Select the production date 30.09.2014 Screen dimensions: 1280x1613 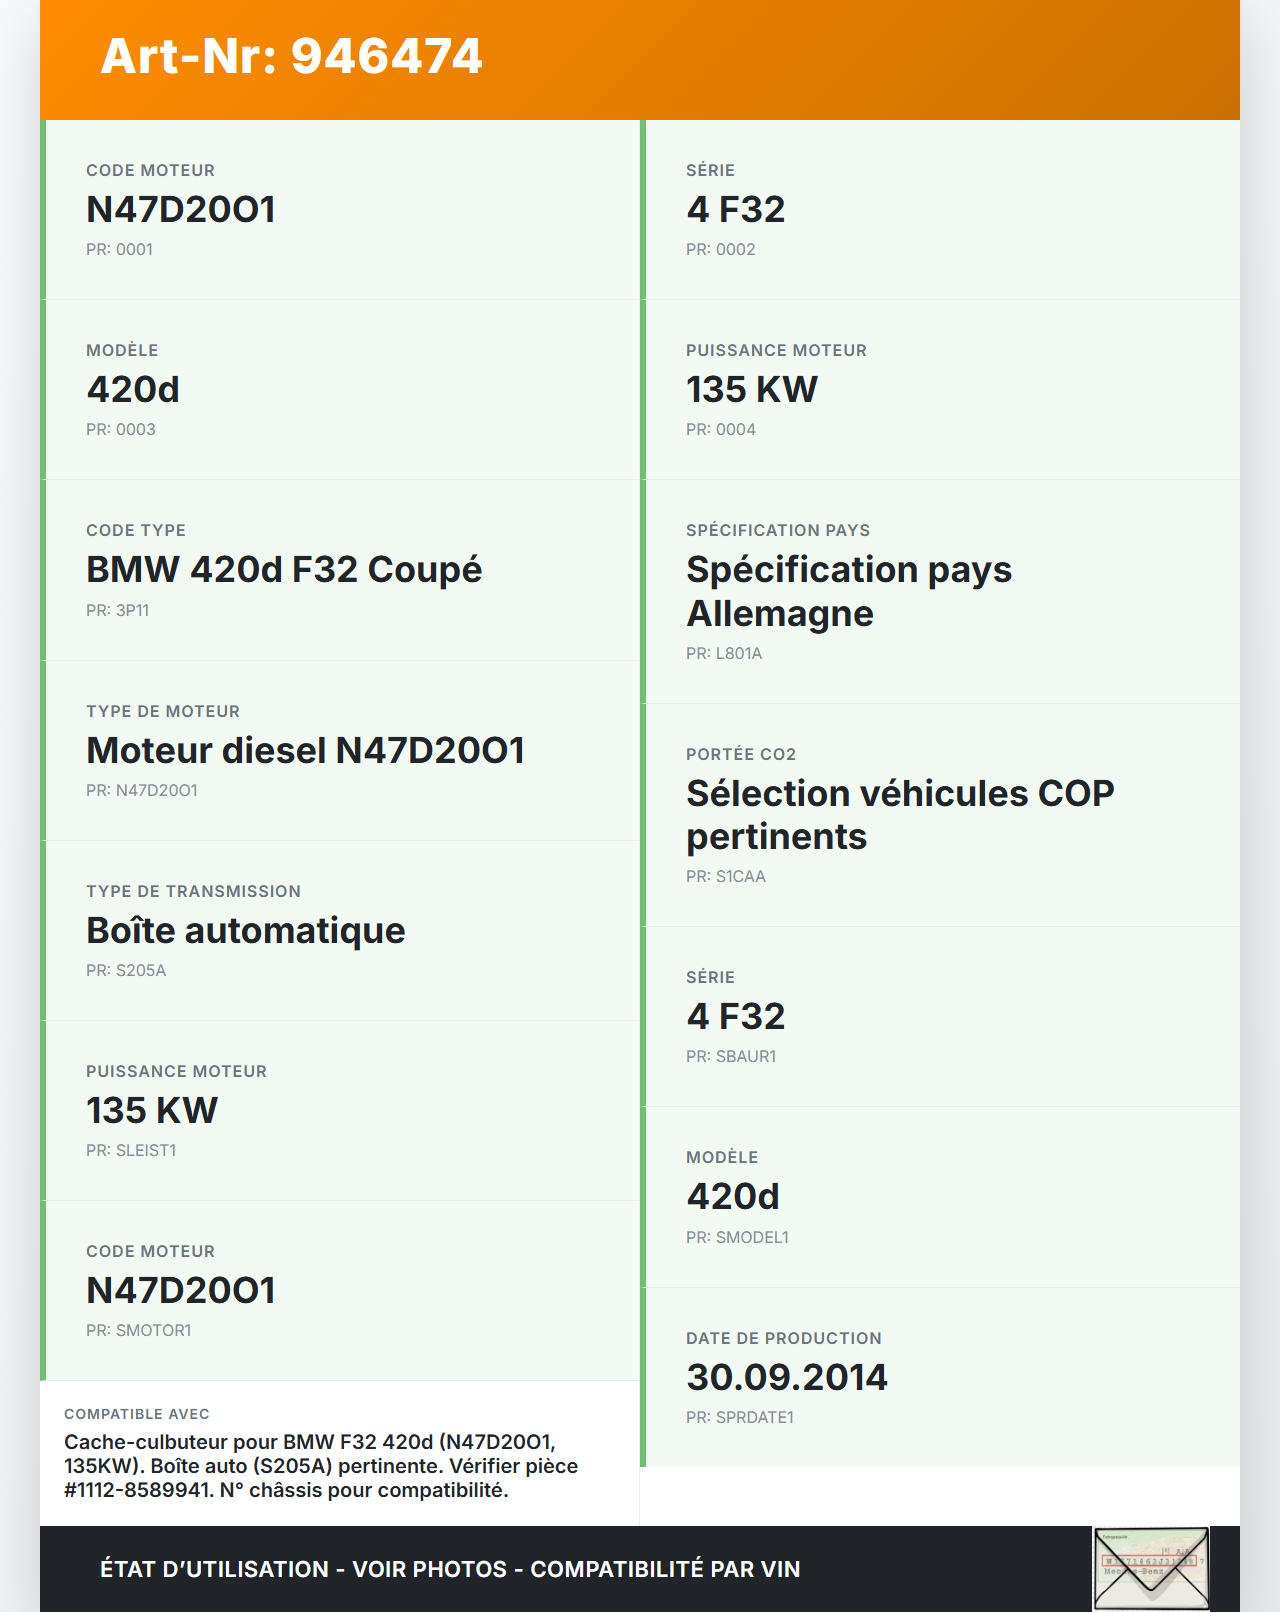tap(787, 1378)
